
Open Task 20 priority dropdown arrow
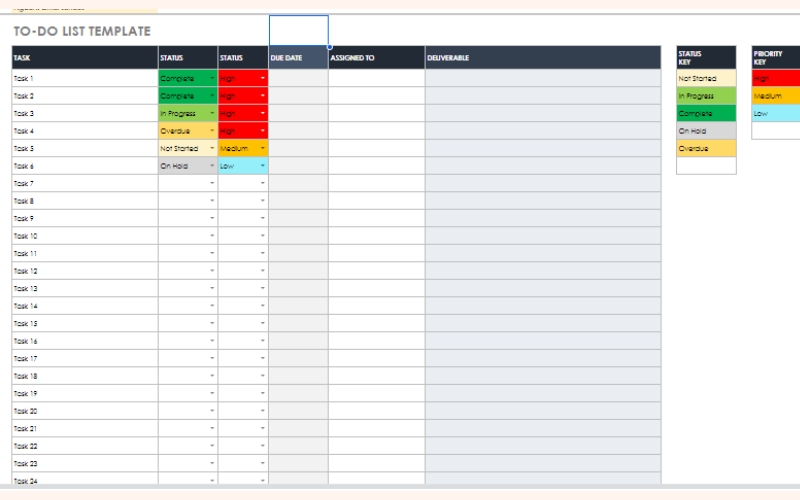(263, 411)
